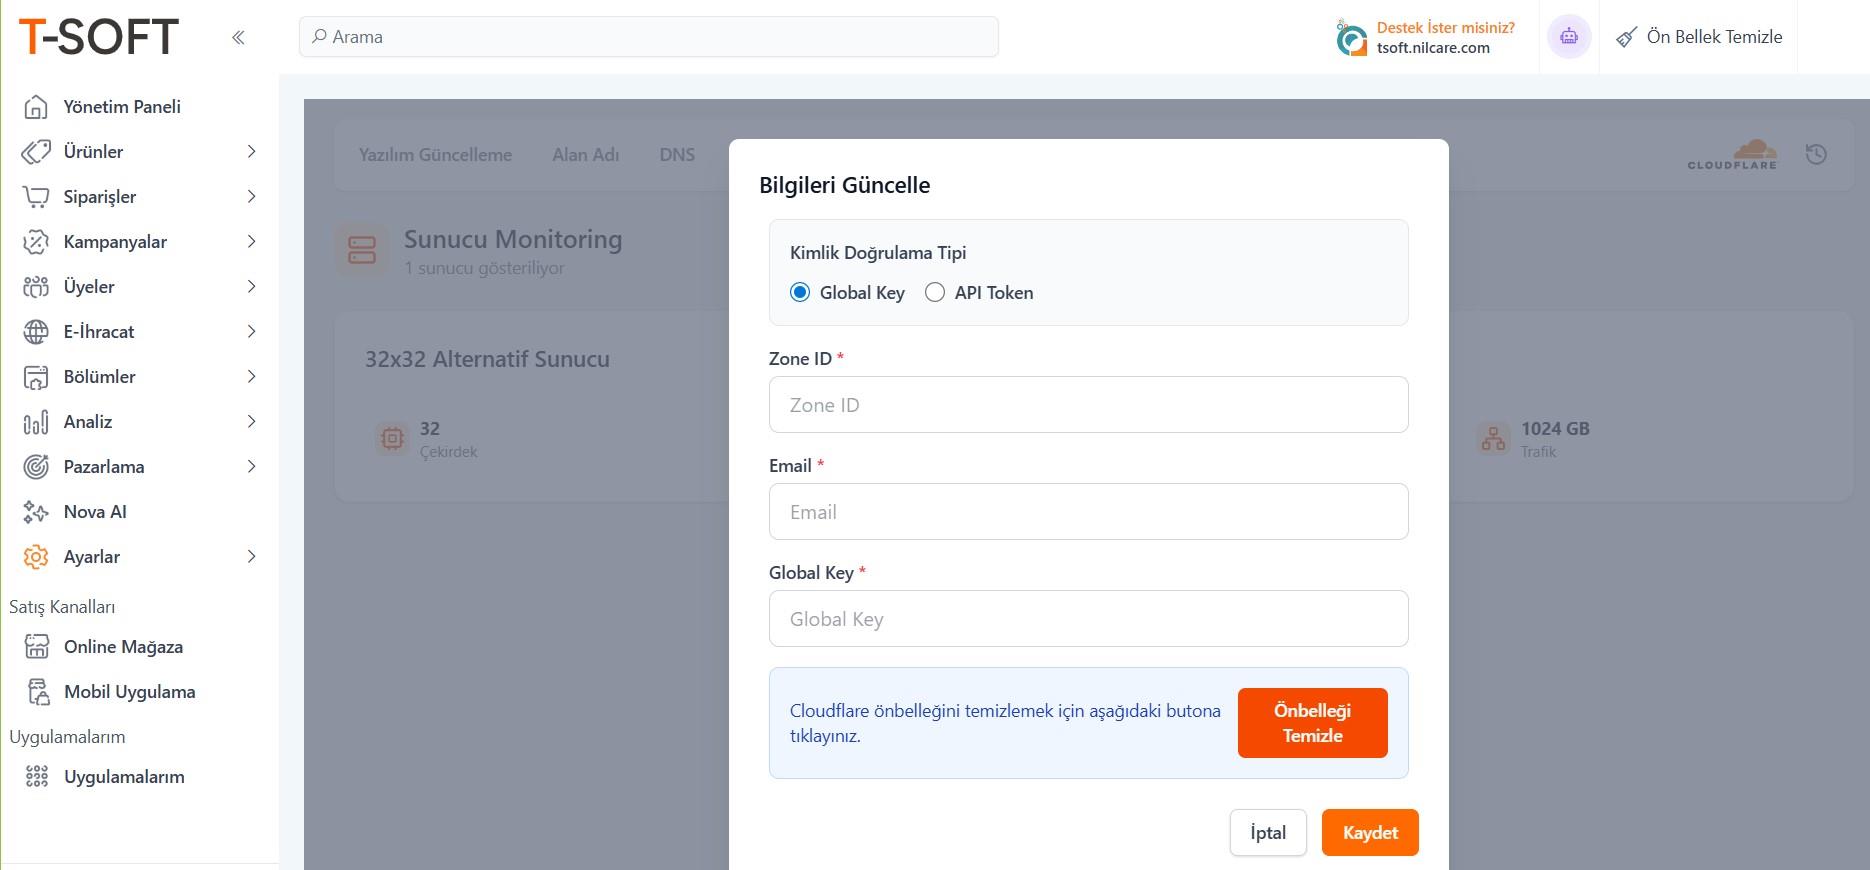
Task: Click the cache broom icon in header
Action: coord(1627,37)
